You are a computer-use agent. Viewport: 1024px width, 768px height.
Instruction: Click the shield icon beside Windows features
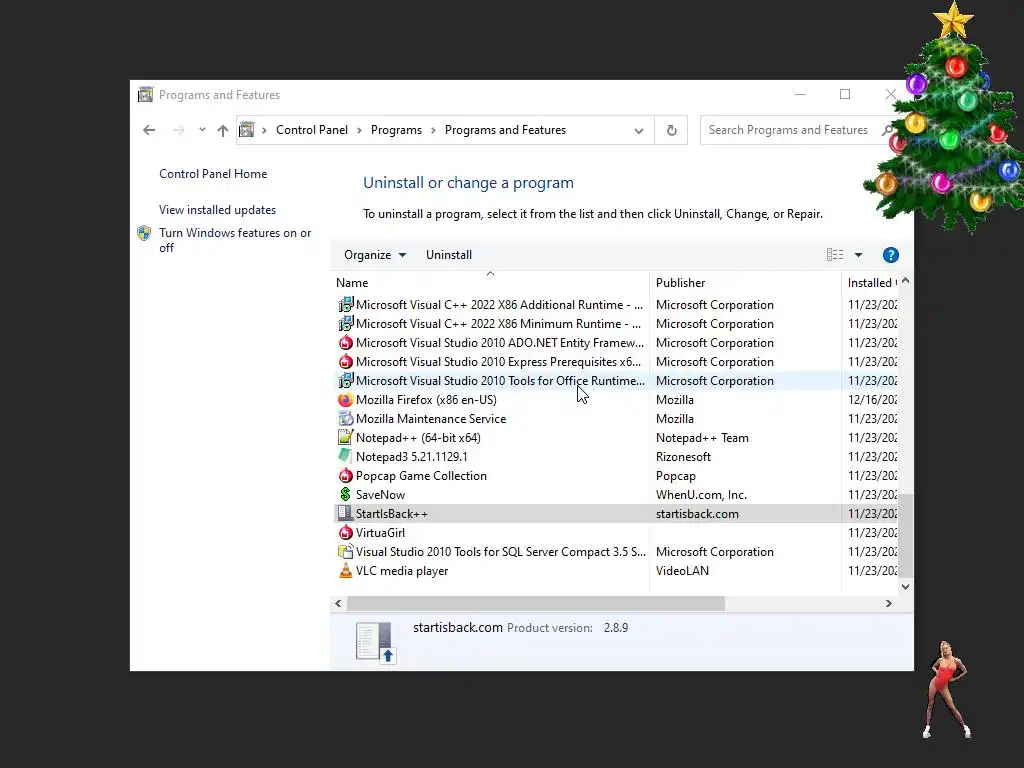pyautogui.click(x=144, y=233)
